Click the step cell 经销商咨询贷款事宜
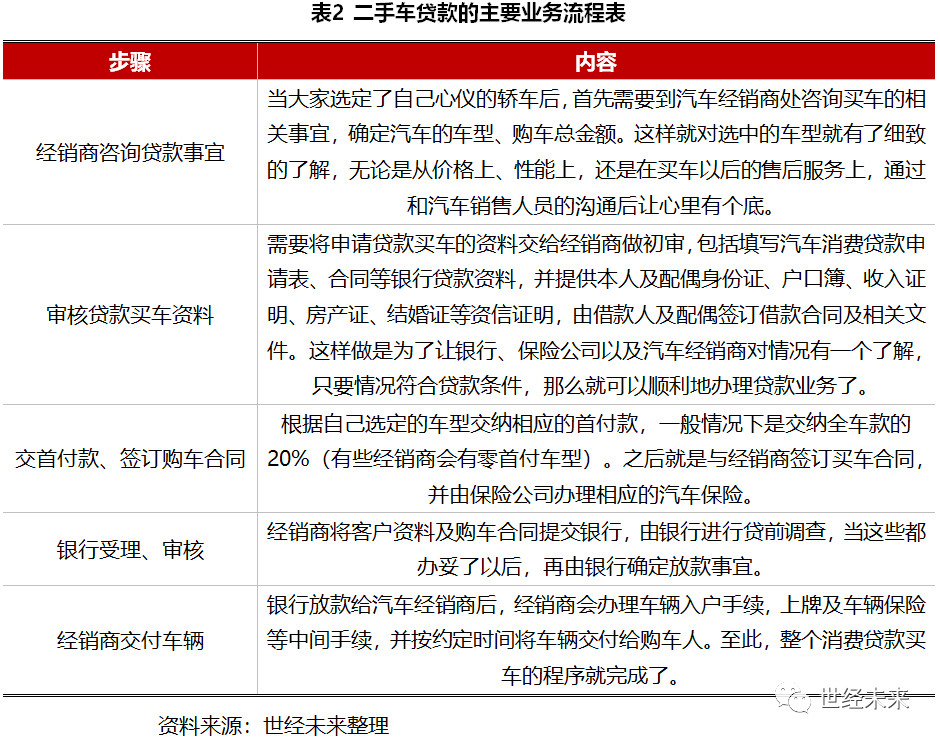This screenshot has height=740, width=940. coord(130,153)
